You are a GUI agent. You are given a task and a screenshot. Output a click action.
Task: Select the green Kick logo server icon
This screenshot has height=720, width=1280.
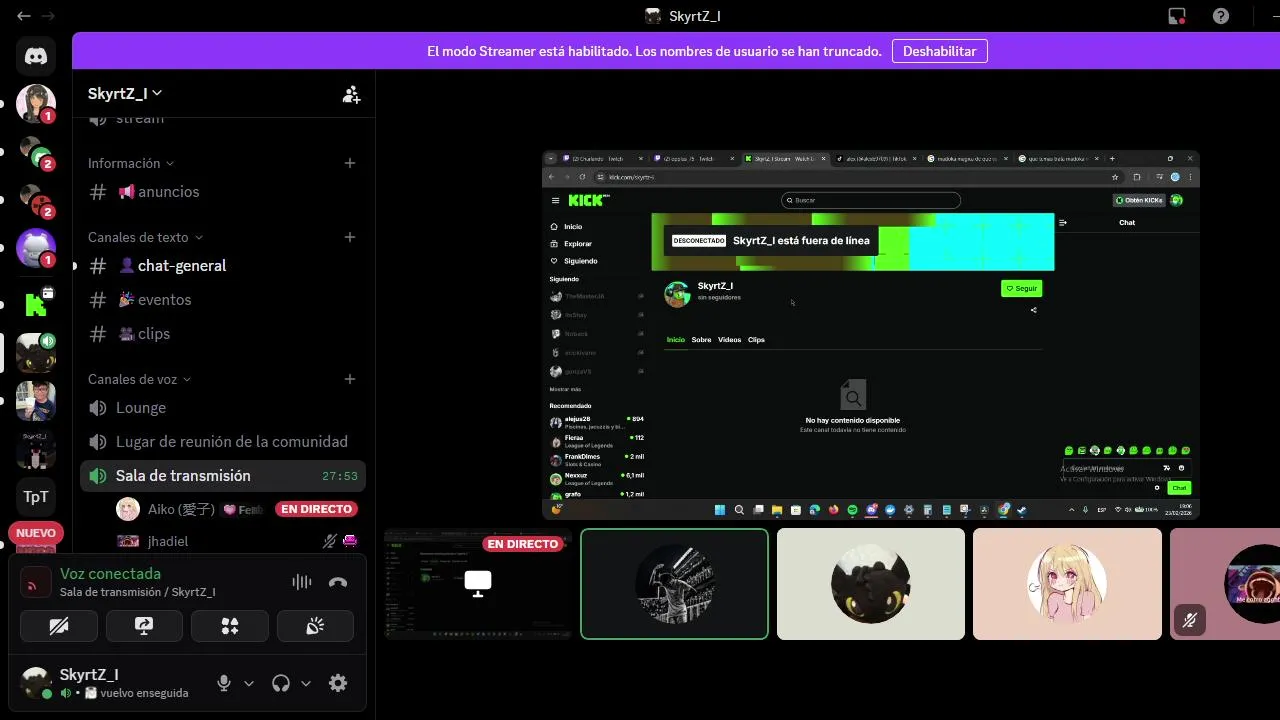tap(36, 303)
